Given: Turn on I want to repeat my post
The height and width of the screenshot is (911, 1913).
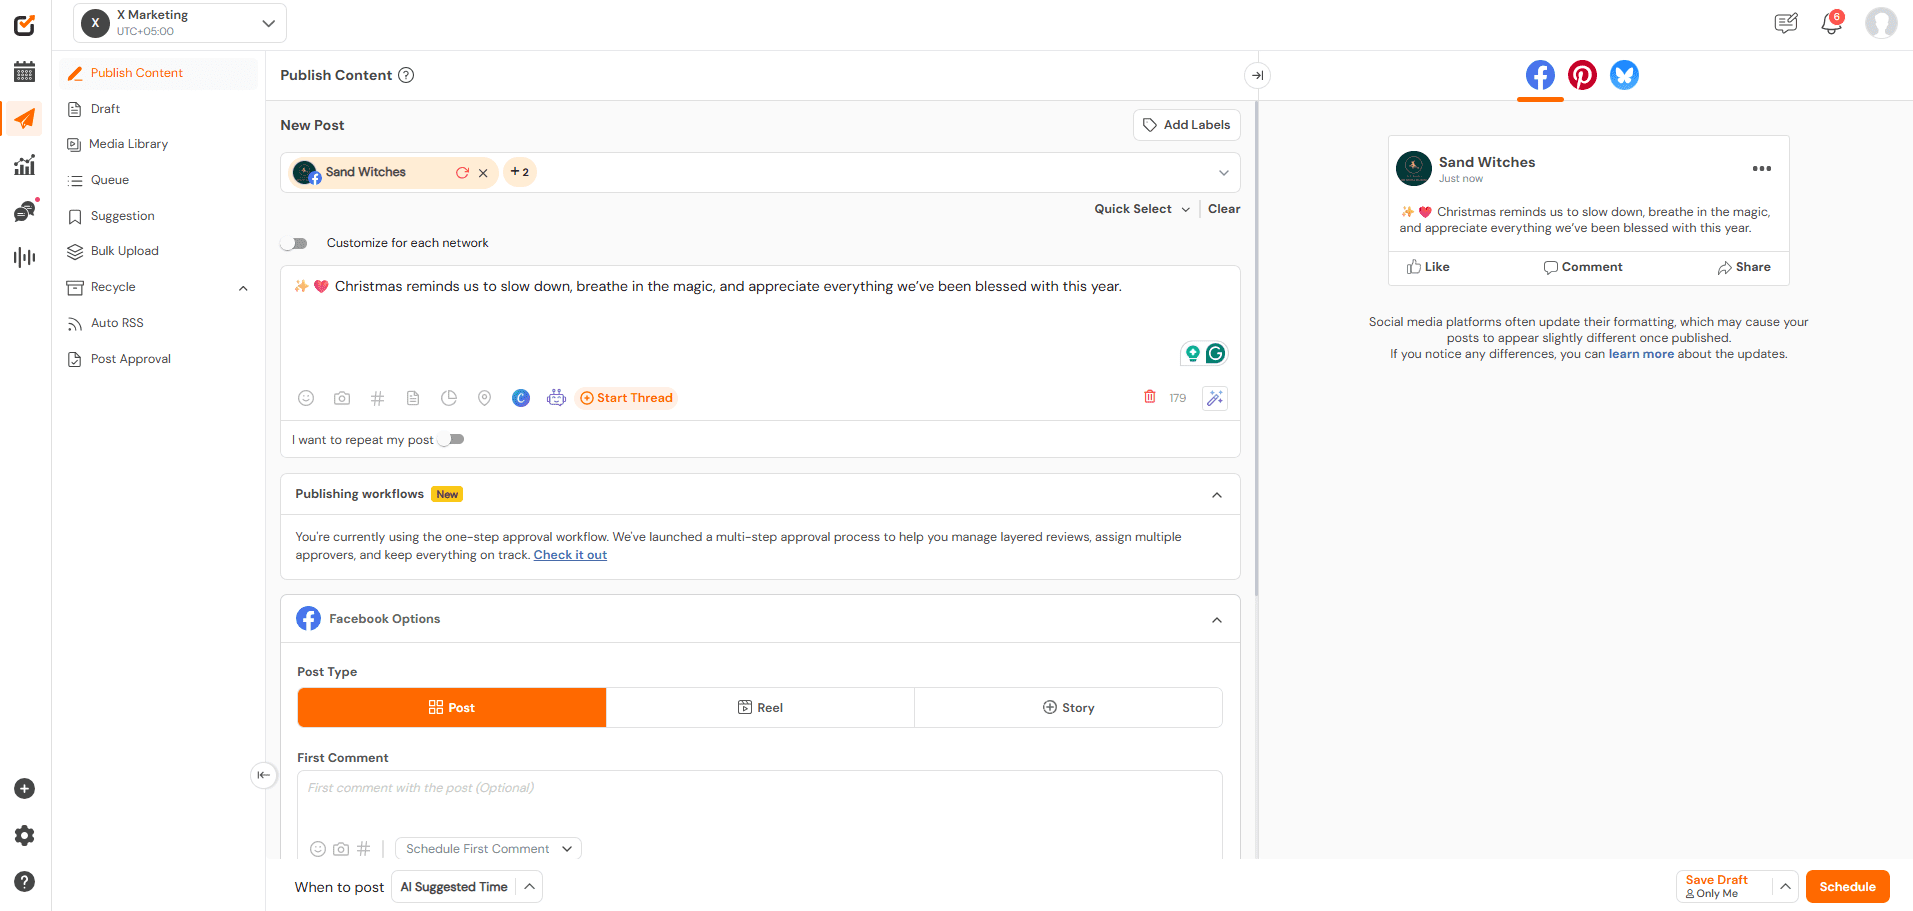Looking at the screenshot, I should click(450, 439).
